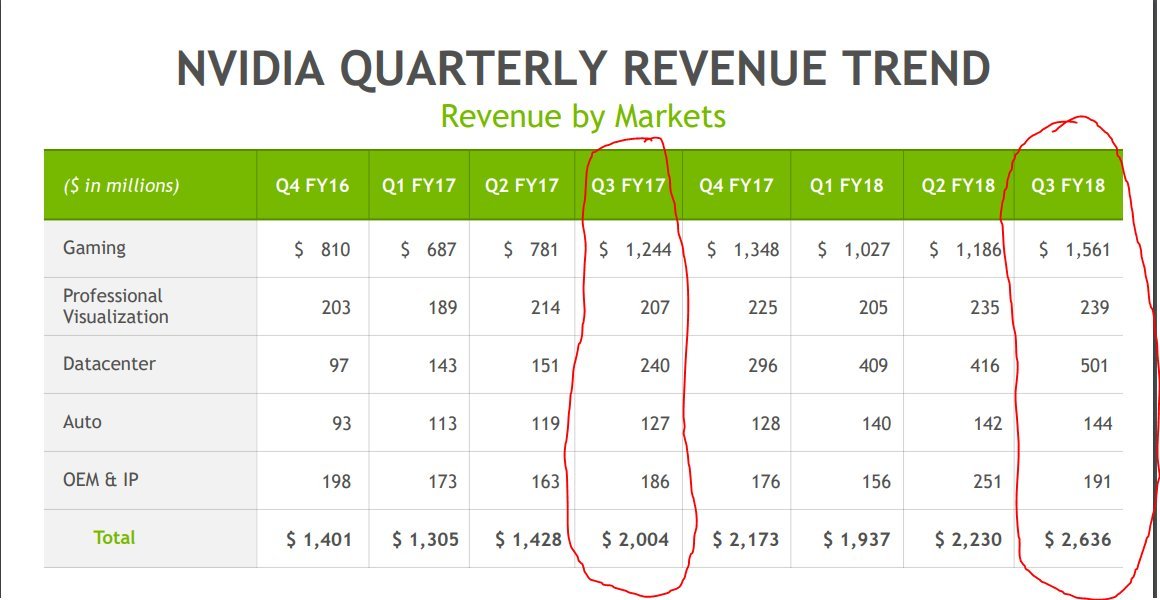Select the Q1 FY18 column header
1160x600 pixels.
point(846,185)
